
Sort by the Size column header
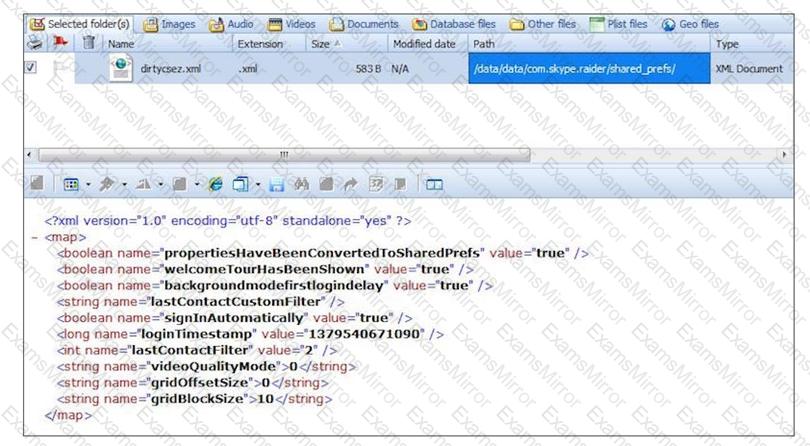345,44
